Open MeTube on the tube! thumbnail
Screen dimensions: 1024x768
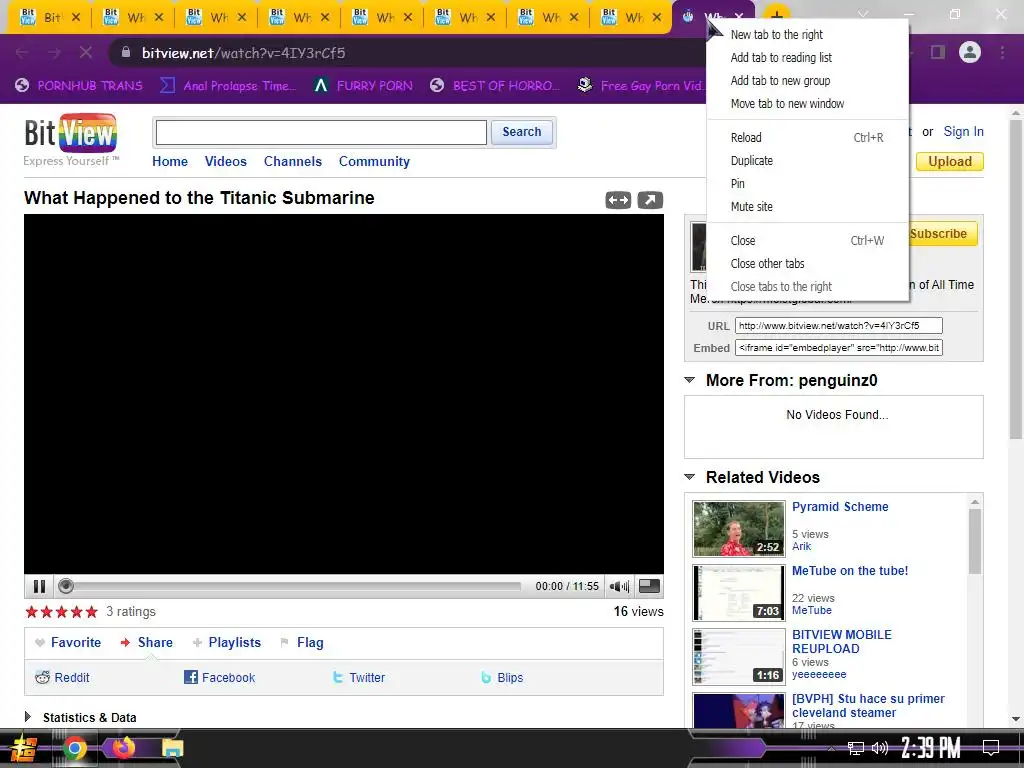[739, 592]
